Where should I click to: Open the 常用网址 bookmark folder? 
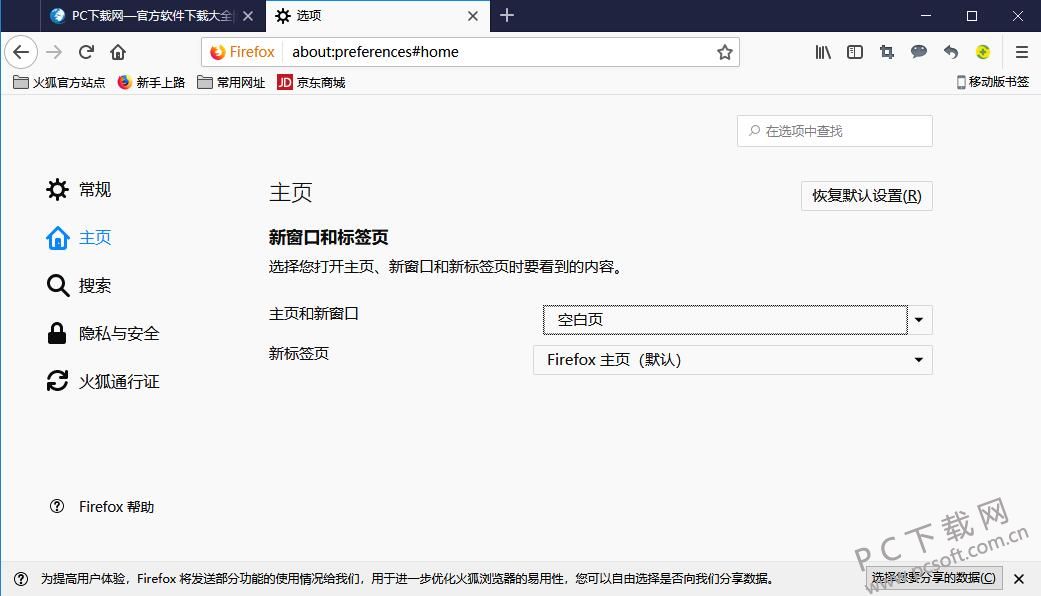231,82
